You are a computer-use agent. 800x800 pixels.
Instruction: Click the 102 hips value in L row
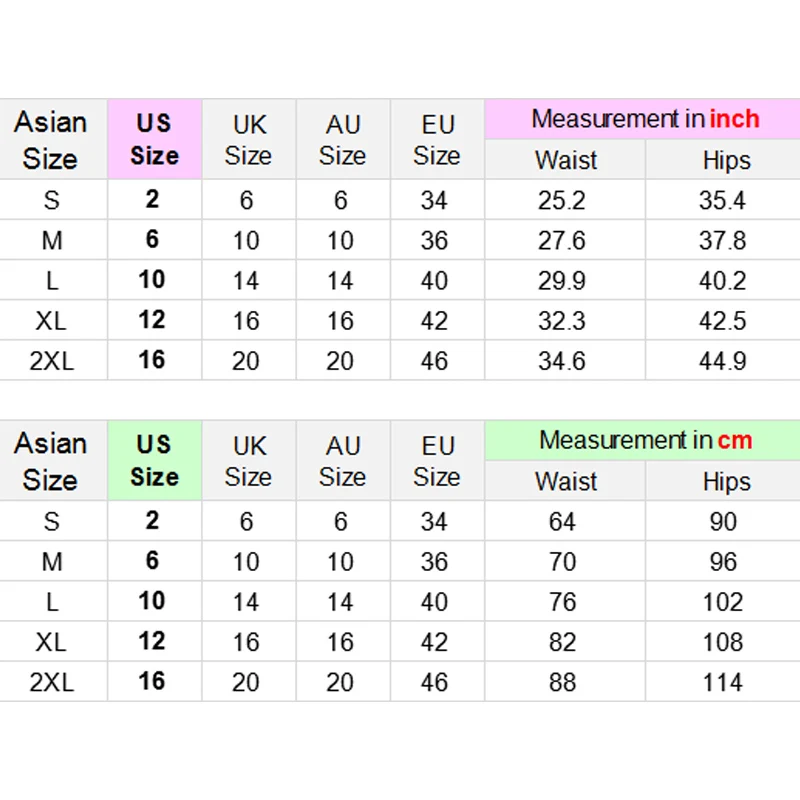pos(722,602)
